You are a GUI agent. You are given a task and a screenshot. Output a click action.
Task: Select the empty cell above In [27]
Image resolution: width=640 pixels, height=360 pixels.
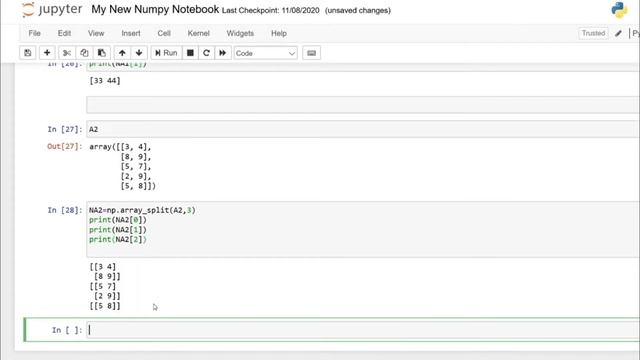click(x=362, y=105)
